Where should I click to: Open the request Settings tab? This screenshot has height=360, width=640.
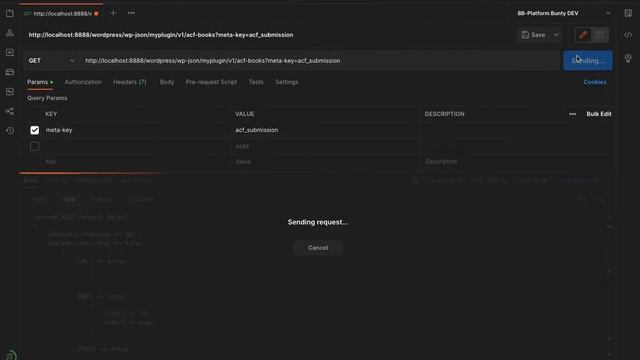pos(287,82)
